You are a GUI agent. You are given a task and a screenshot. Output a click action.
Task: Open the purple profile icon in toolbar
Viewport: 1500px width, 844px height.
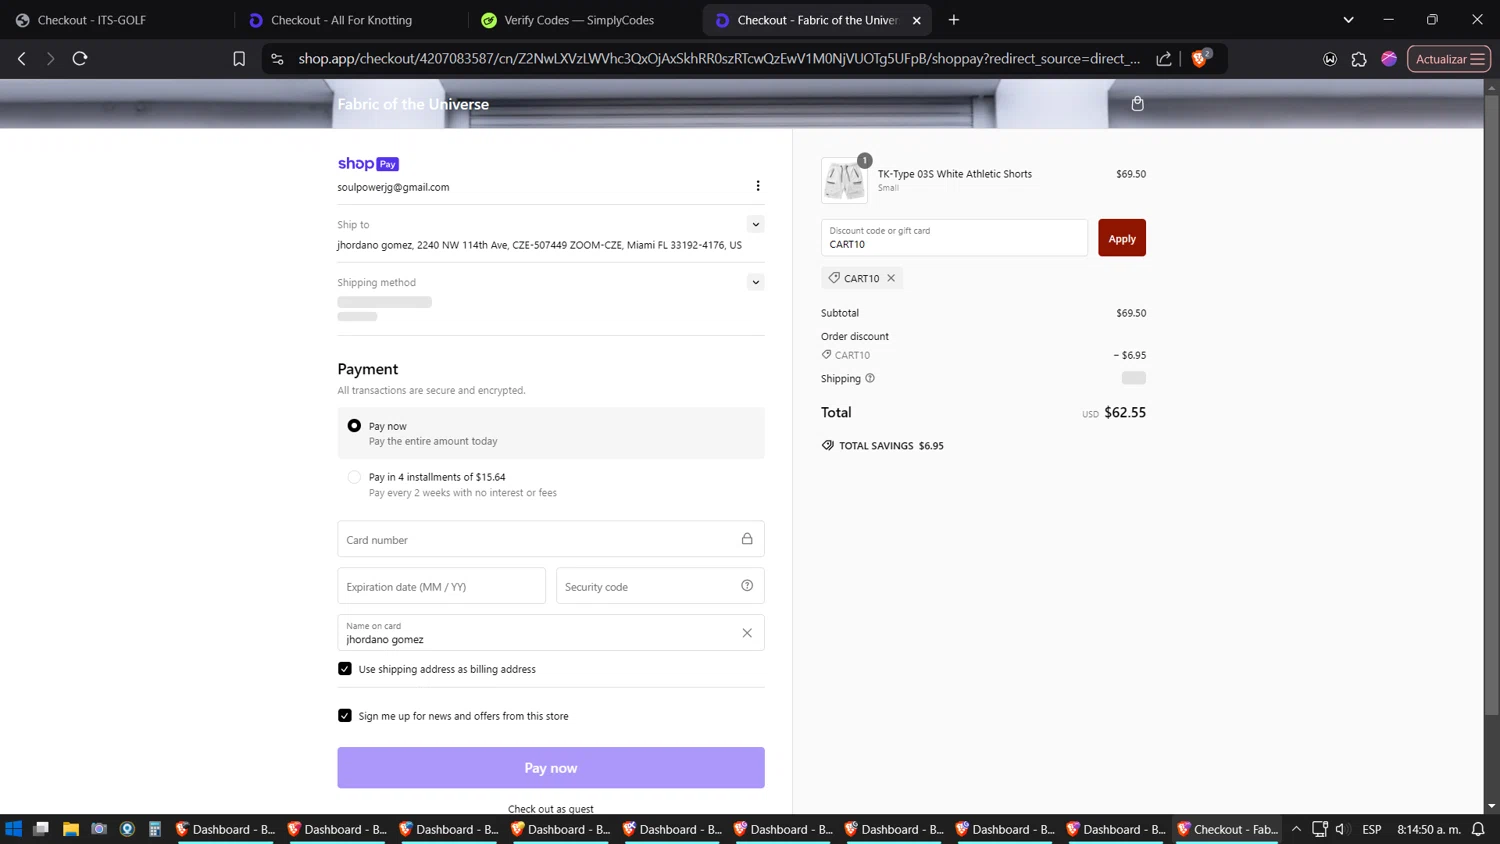tap(1389, 59)
